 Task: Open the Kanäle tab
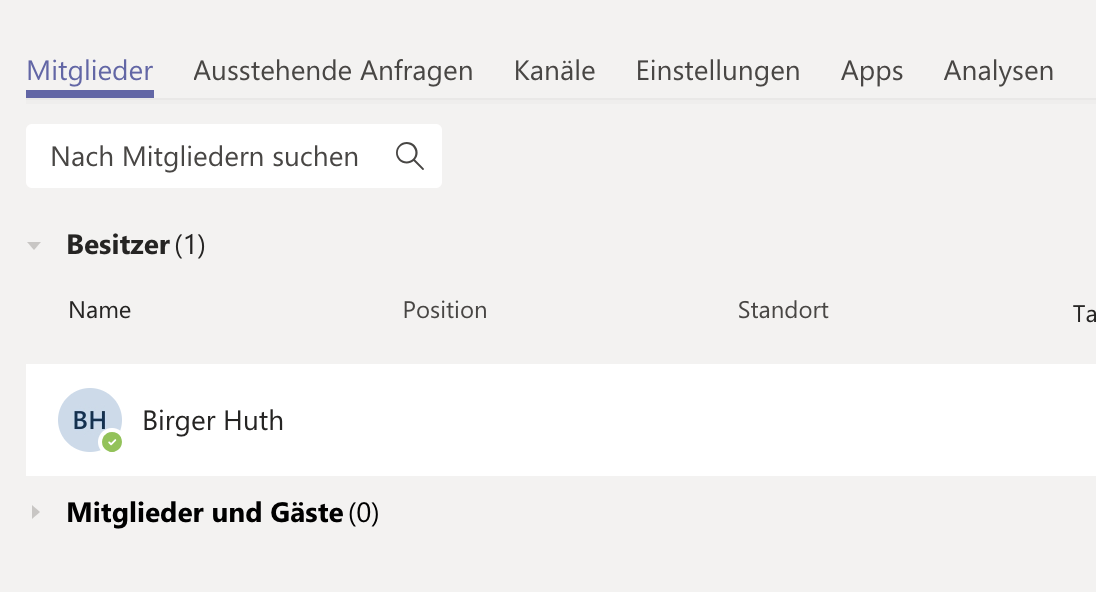click(554, 71)
